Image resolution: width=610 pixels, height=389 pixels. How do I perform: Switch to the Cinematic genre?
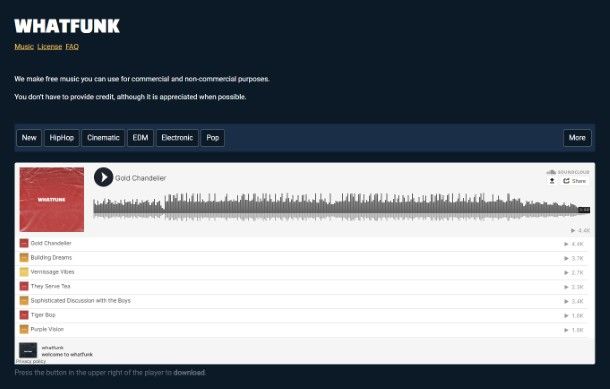103,138
